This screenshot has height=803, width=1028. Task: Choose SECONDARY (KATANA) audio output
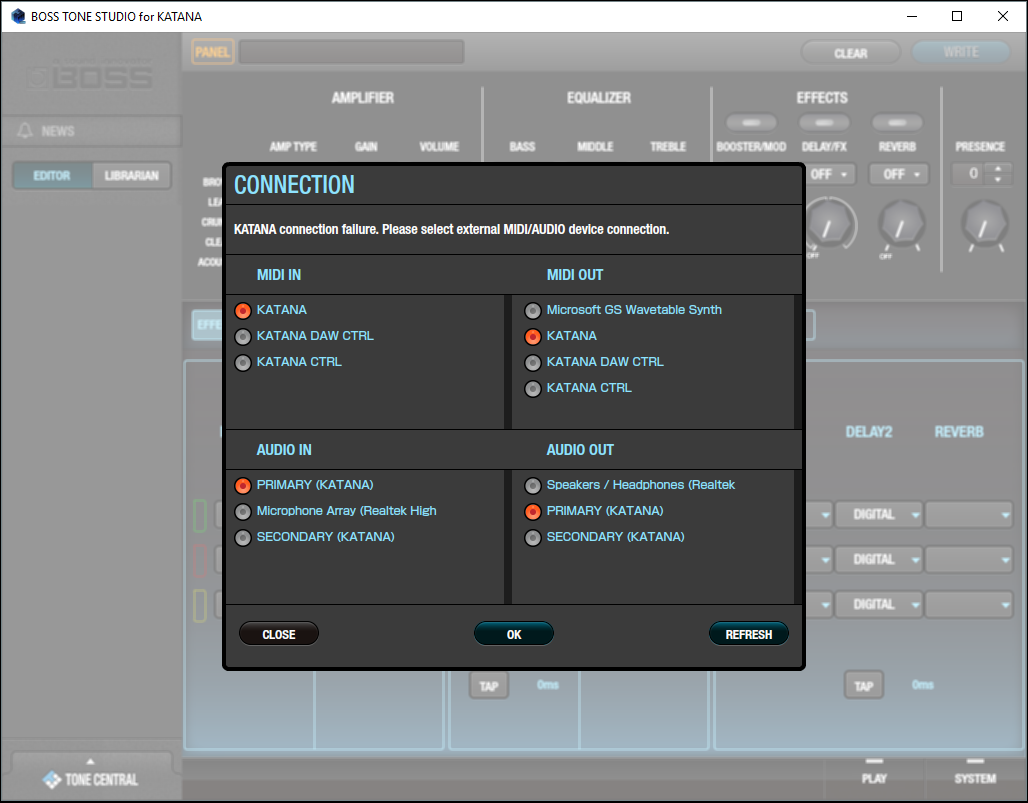(532, 538)
